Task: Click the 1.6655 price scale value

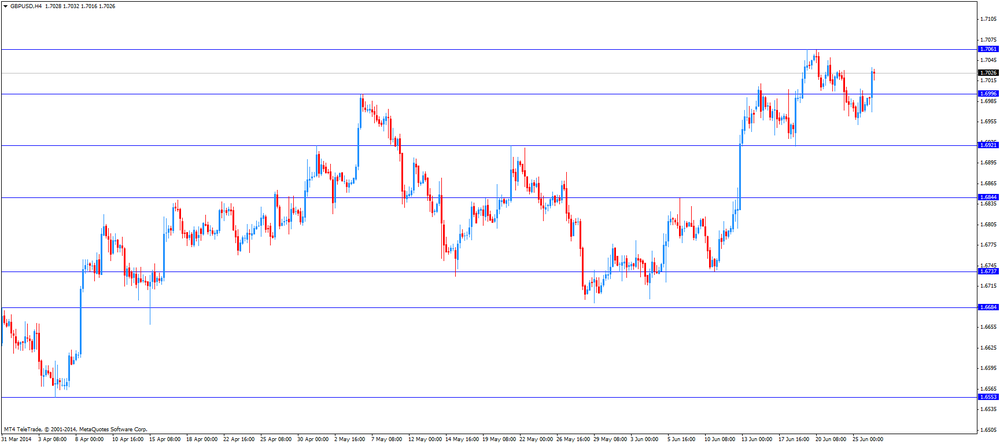Action: [x=988, y=327]
